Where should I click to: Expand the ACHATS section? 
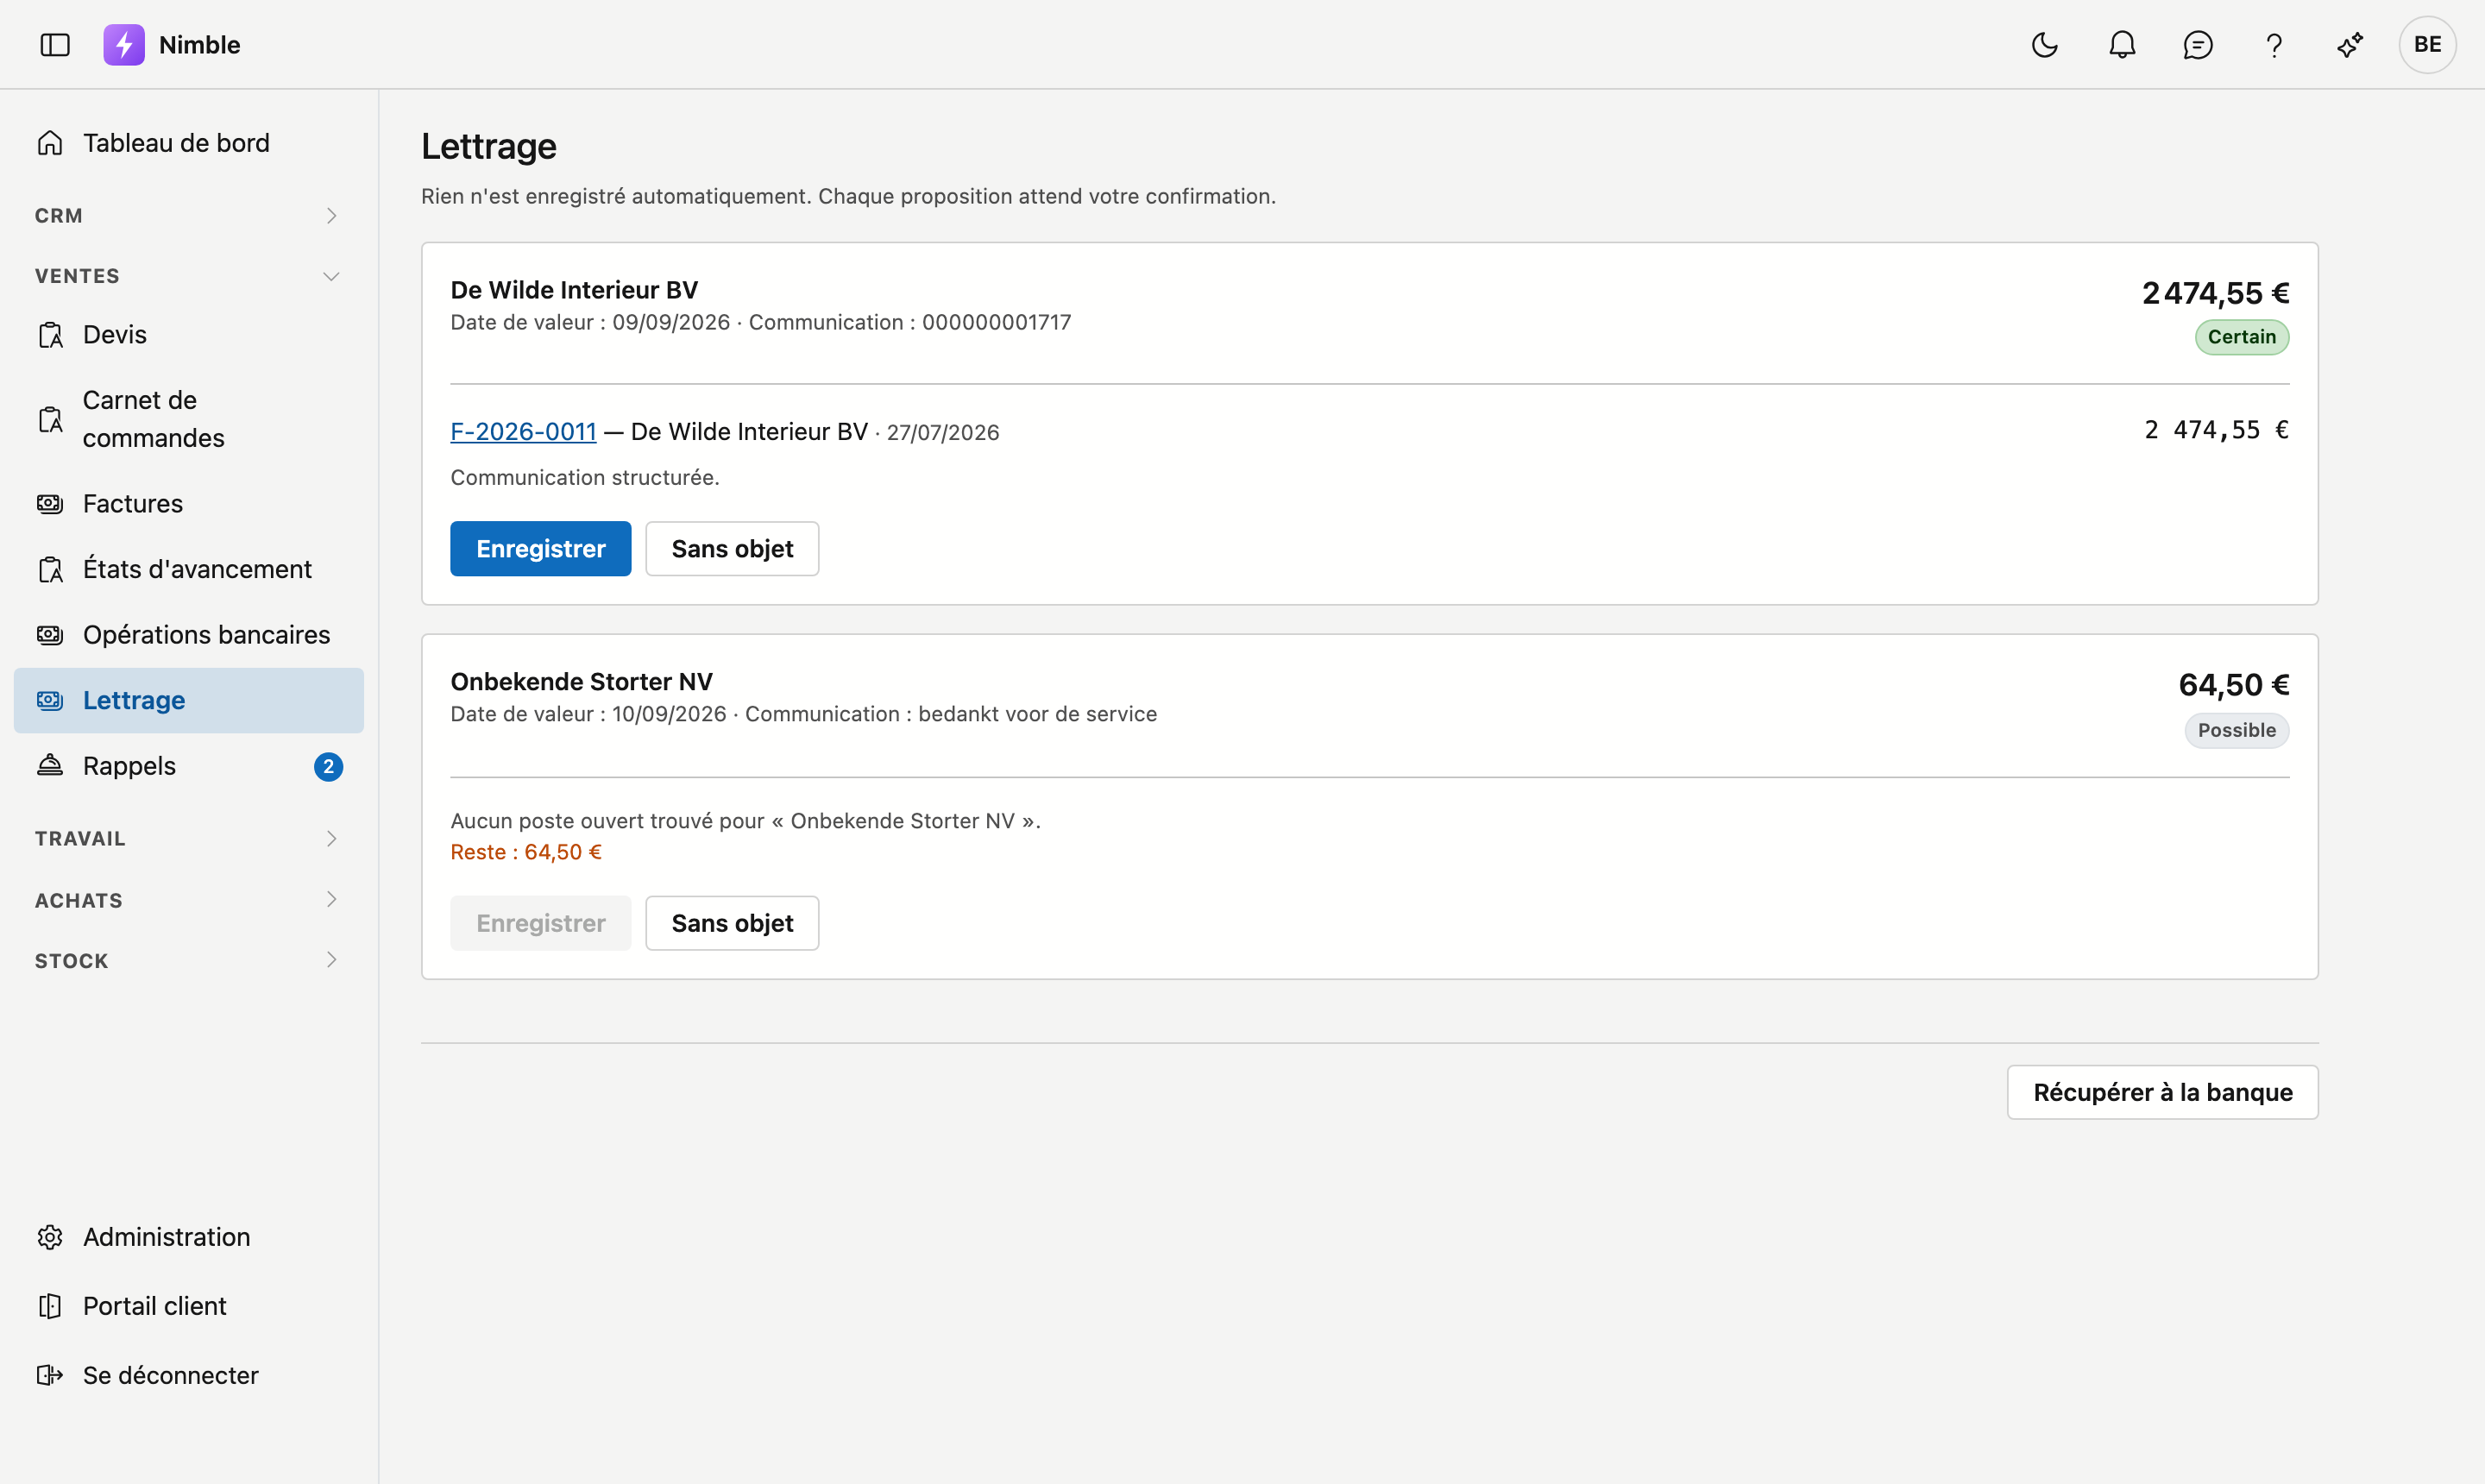(189, 900)
